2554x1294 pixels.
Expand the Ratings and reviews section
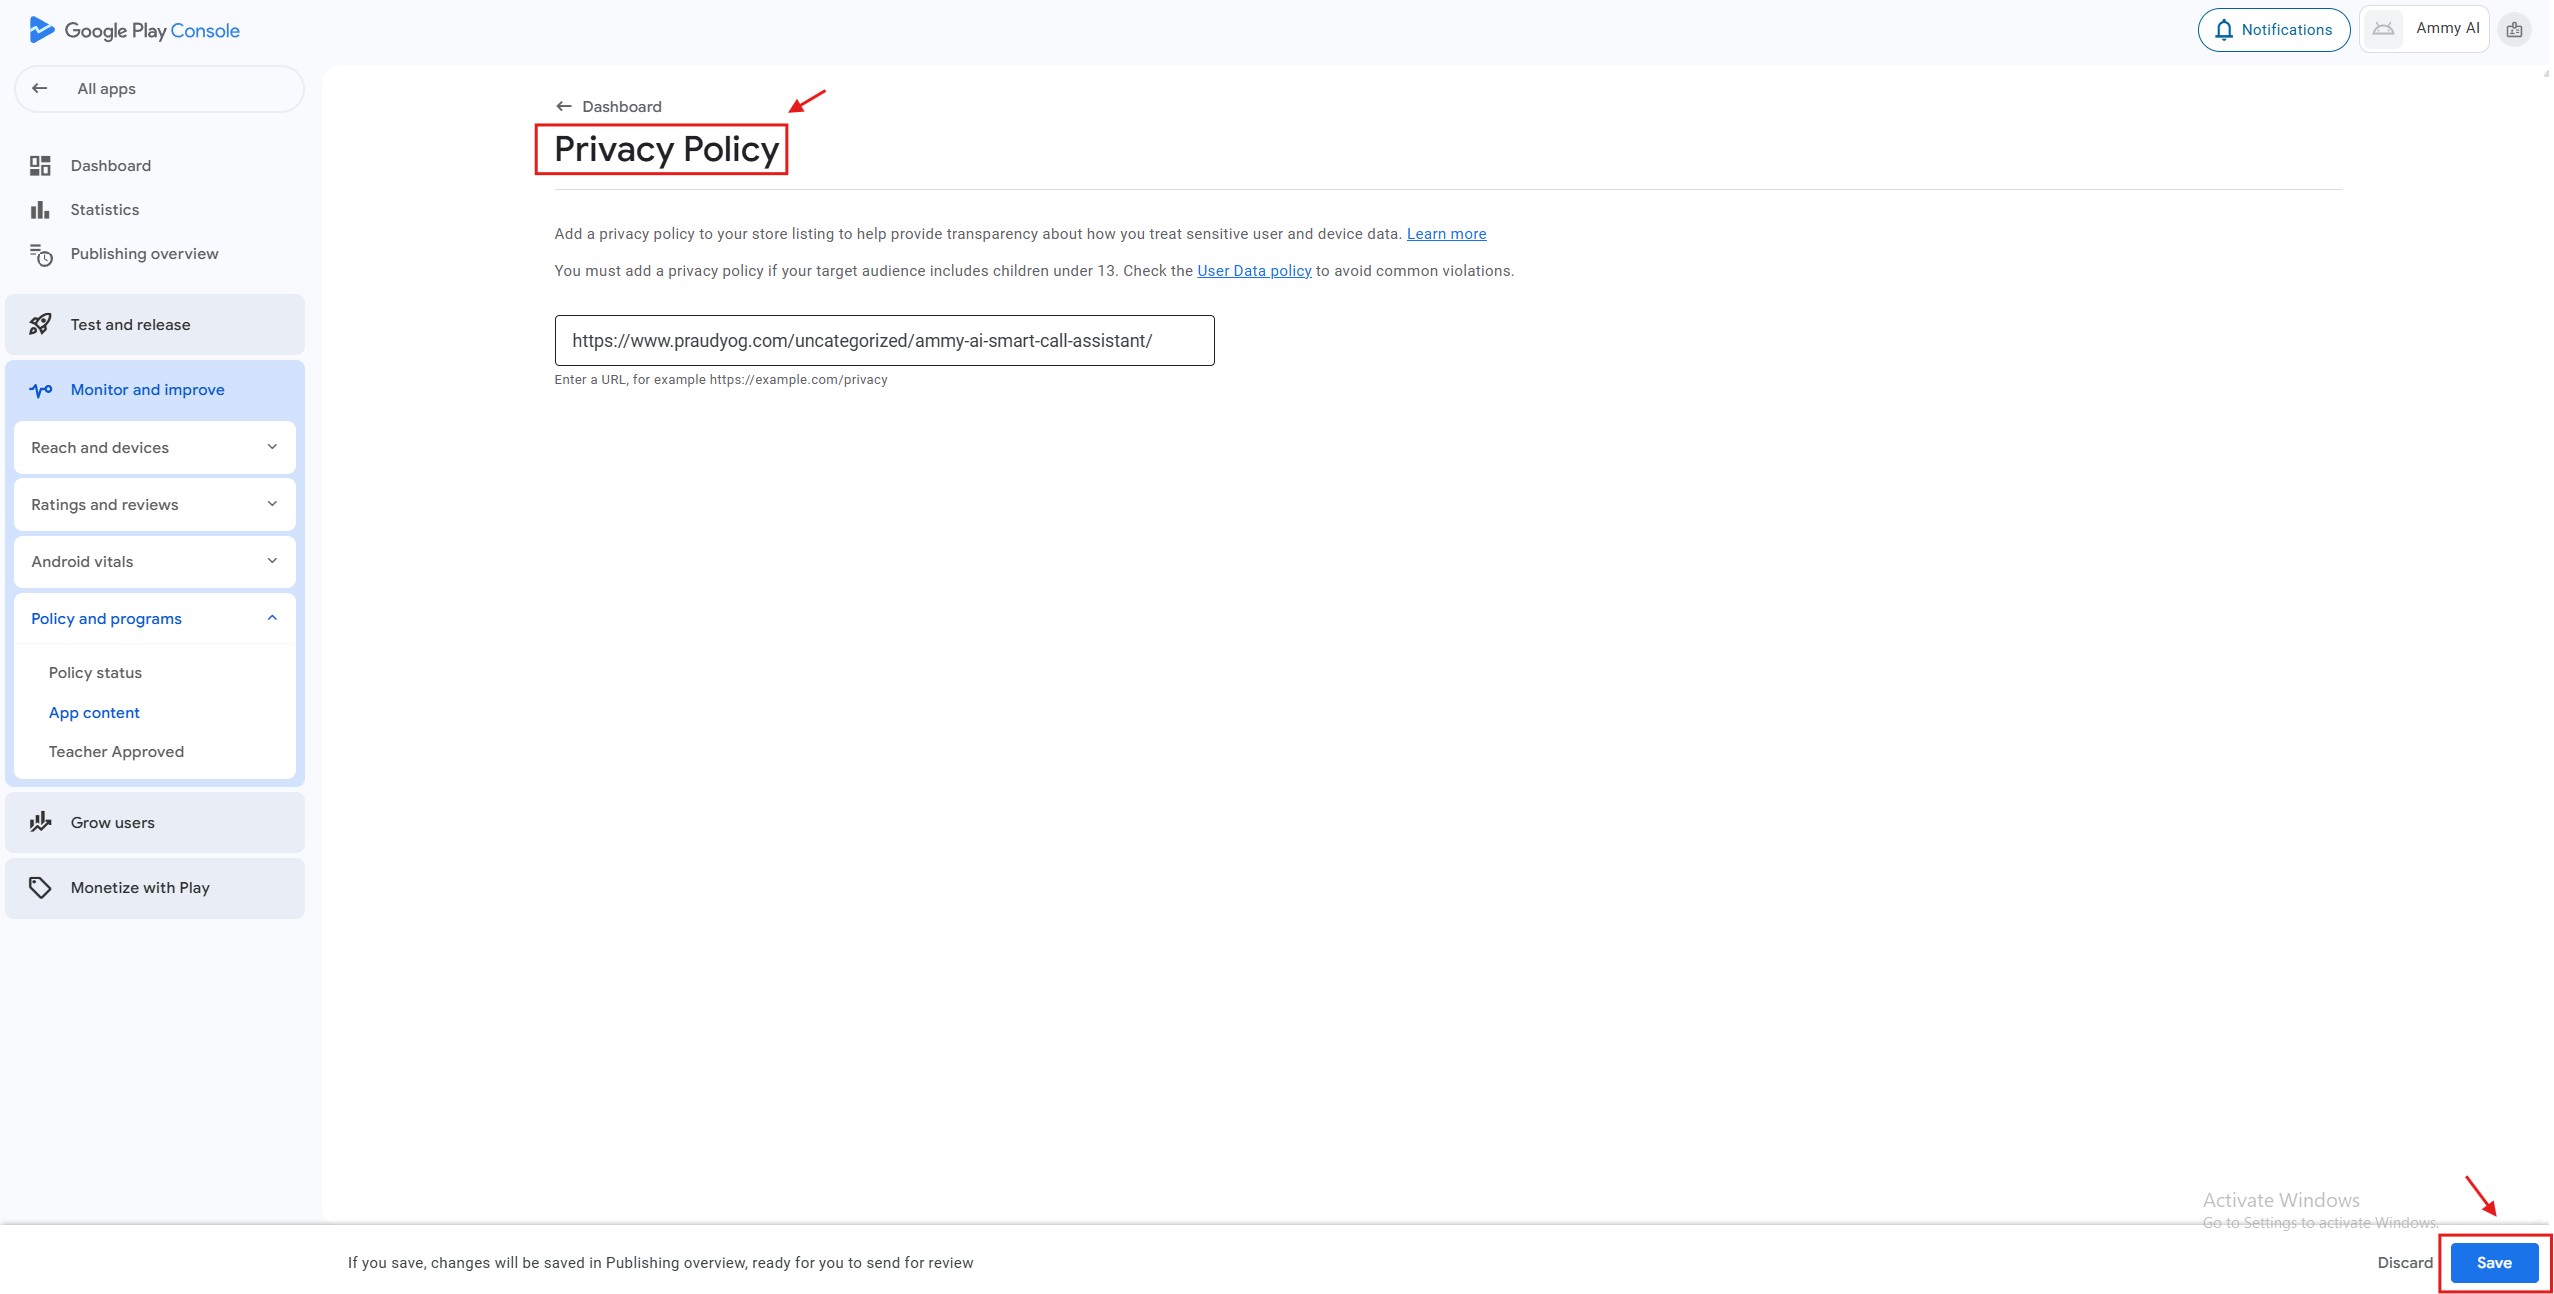click(x=155, y=505)
